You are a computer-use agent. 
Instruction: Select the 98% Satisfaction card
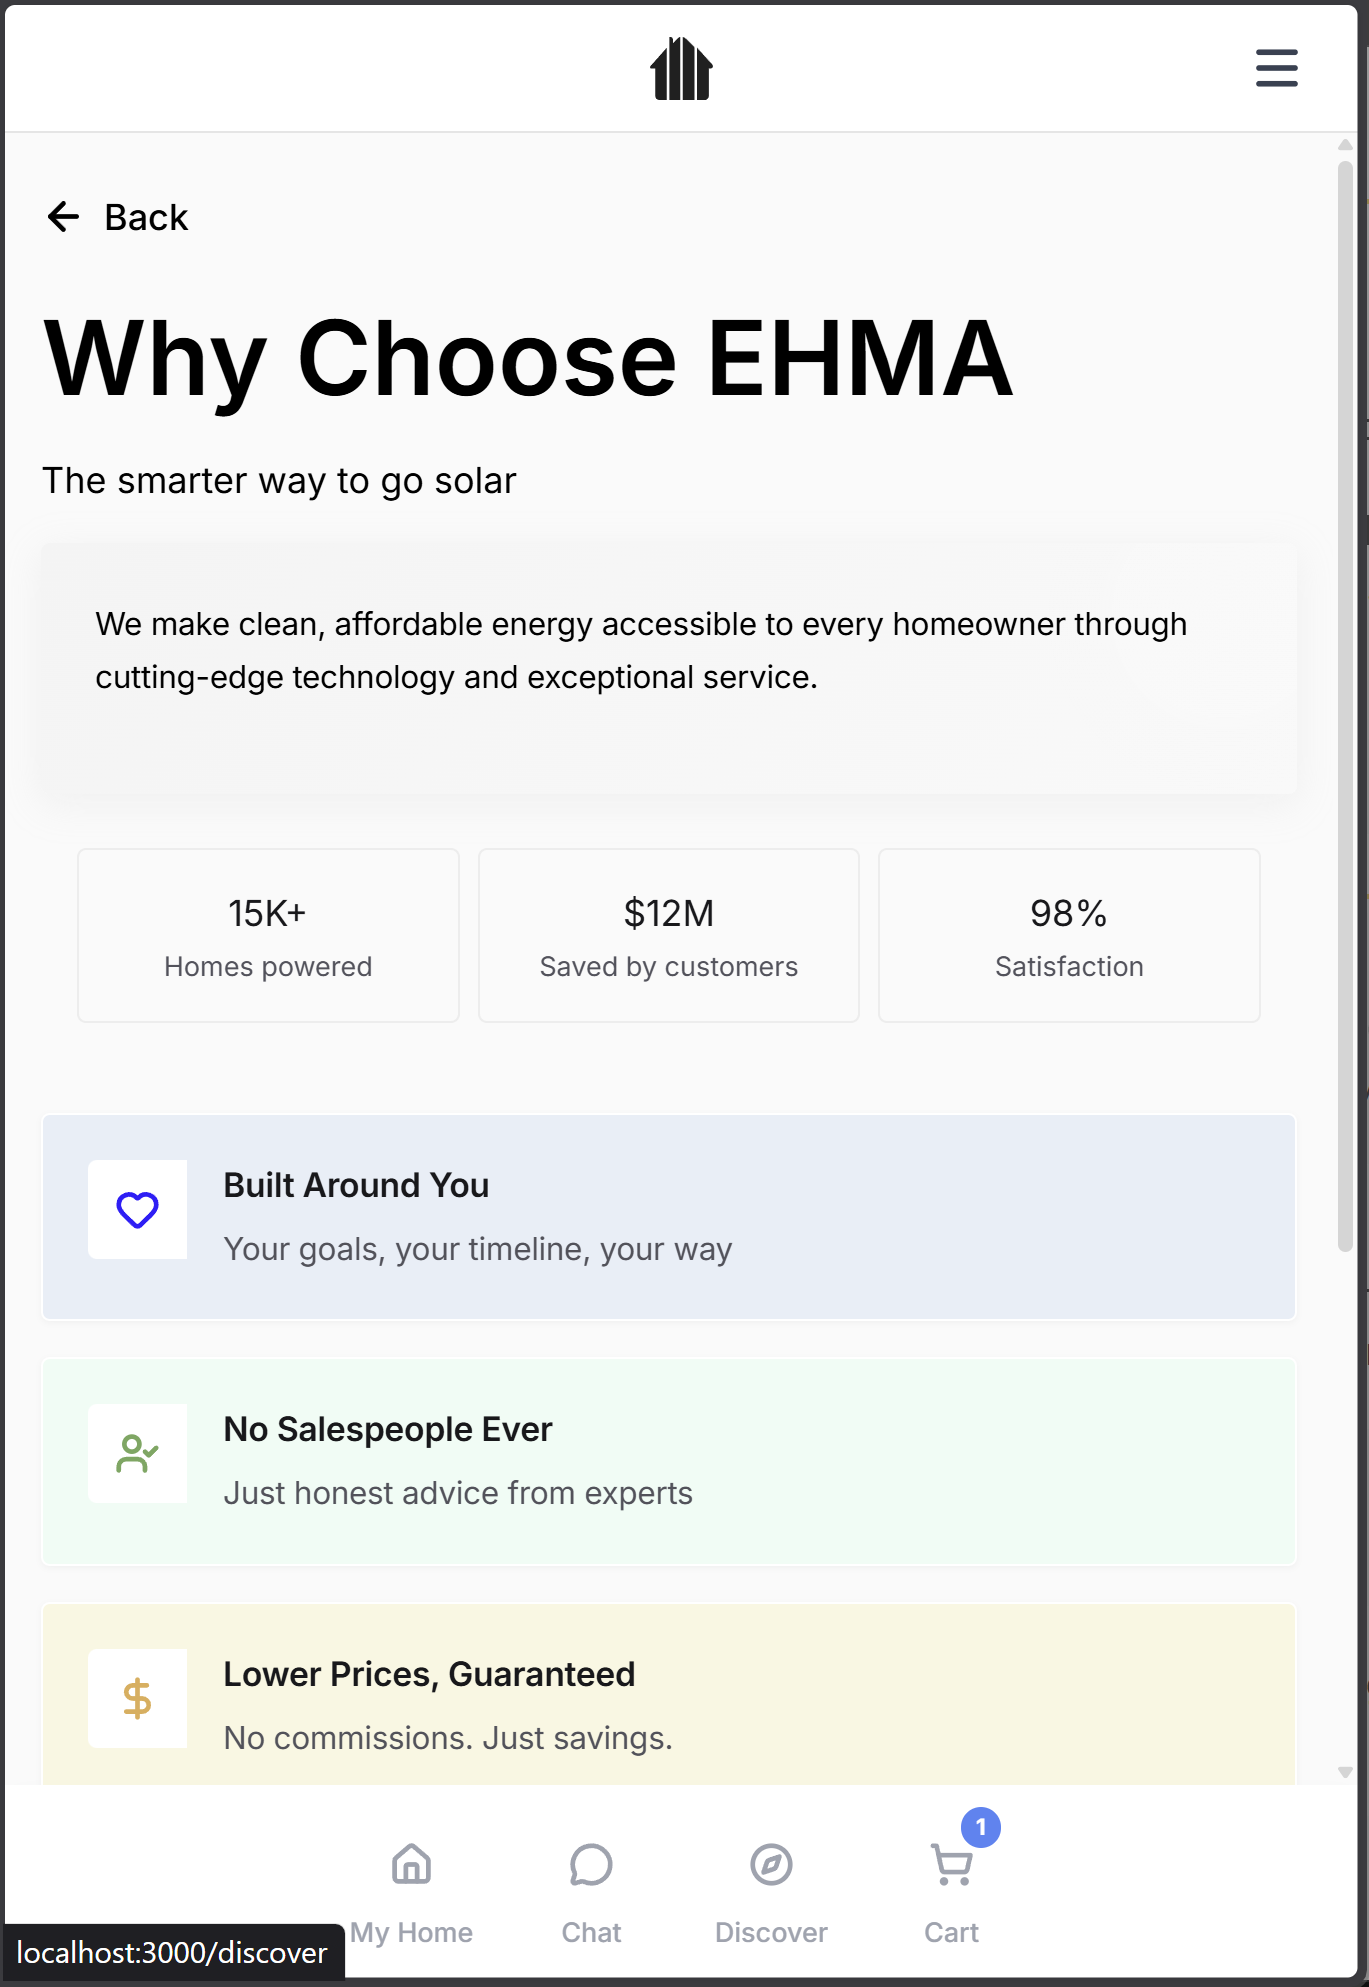pyautogui.click(x=1069, y=934)
